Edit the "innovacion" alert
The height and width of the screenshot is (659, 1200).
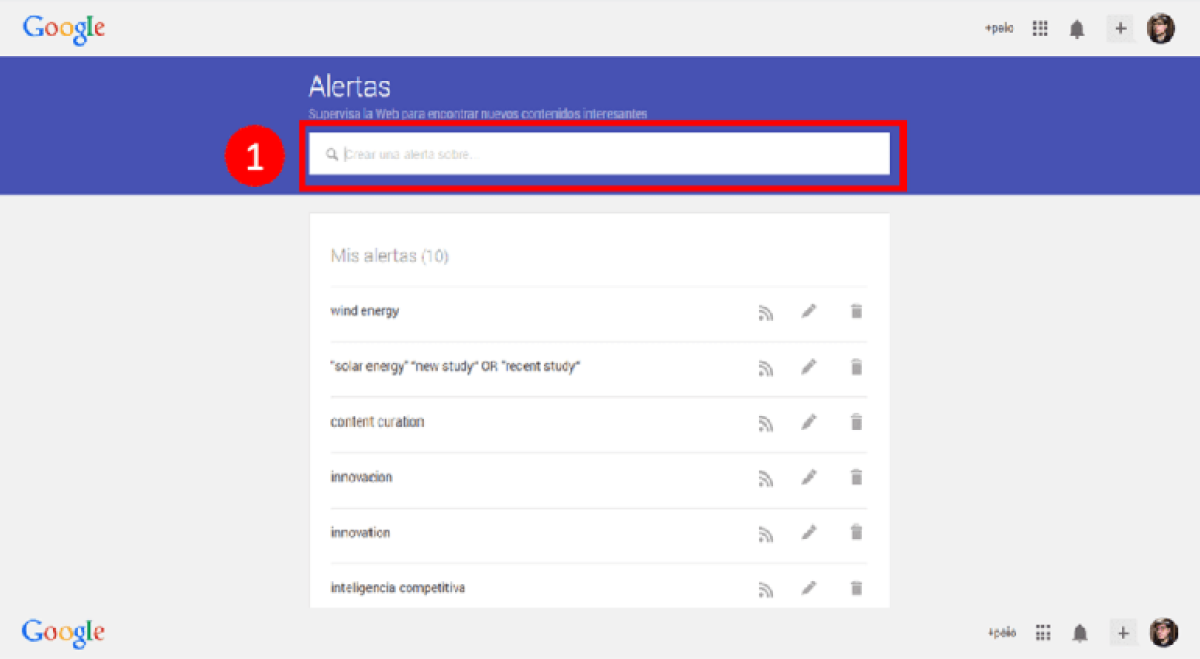(809, 477)
